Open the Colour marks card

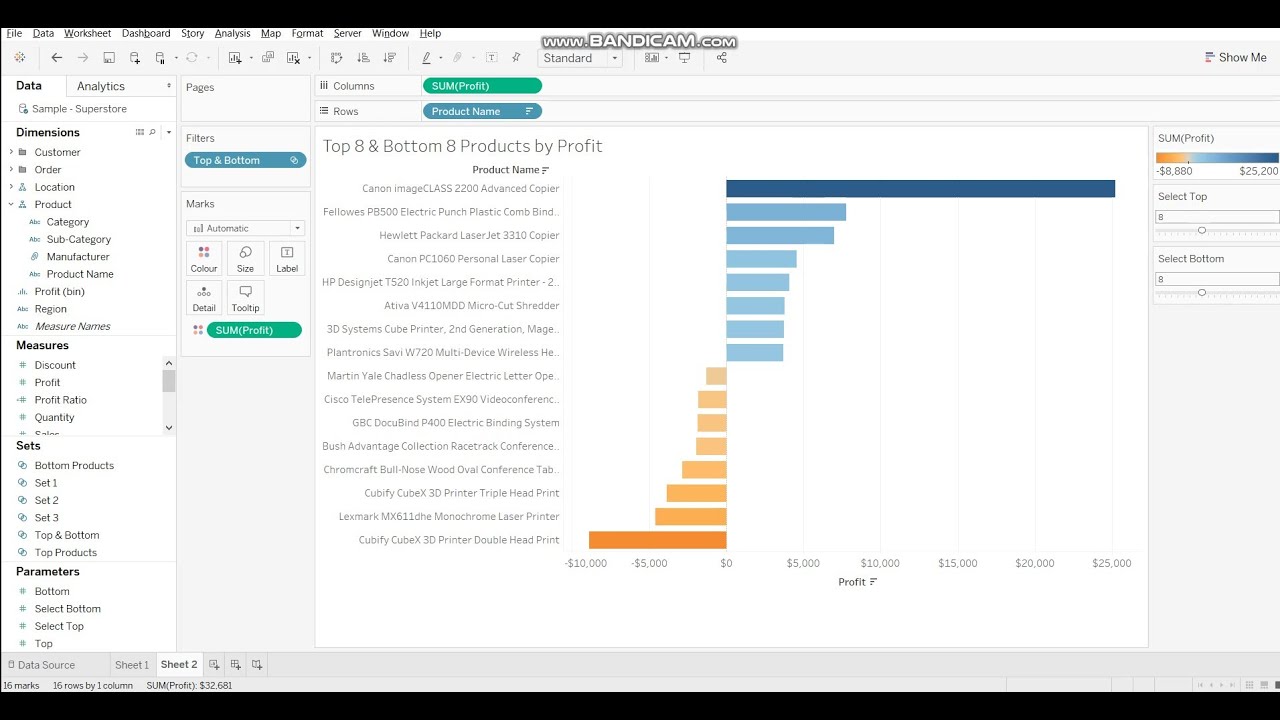pos(204,258)
